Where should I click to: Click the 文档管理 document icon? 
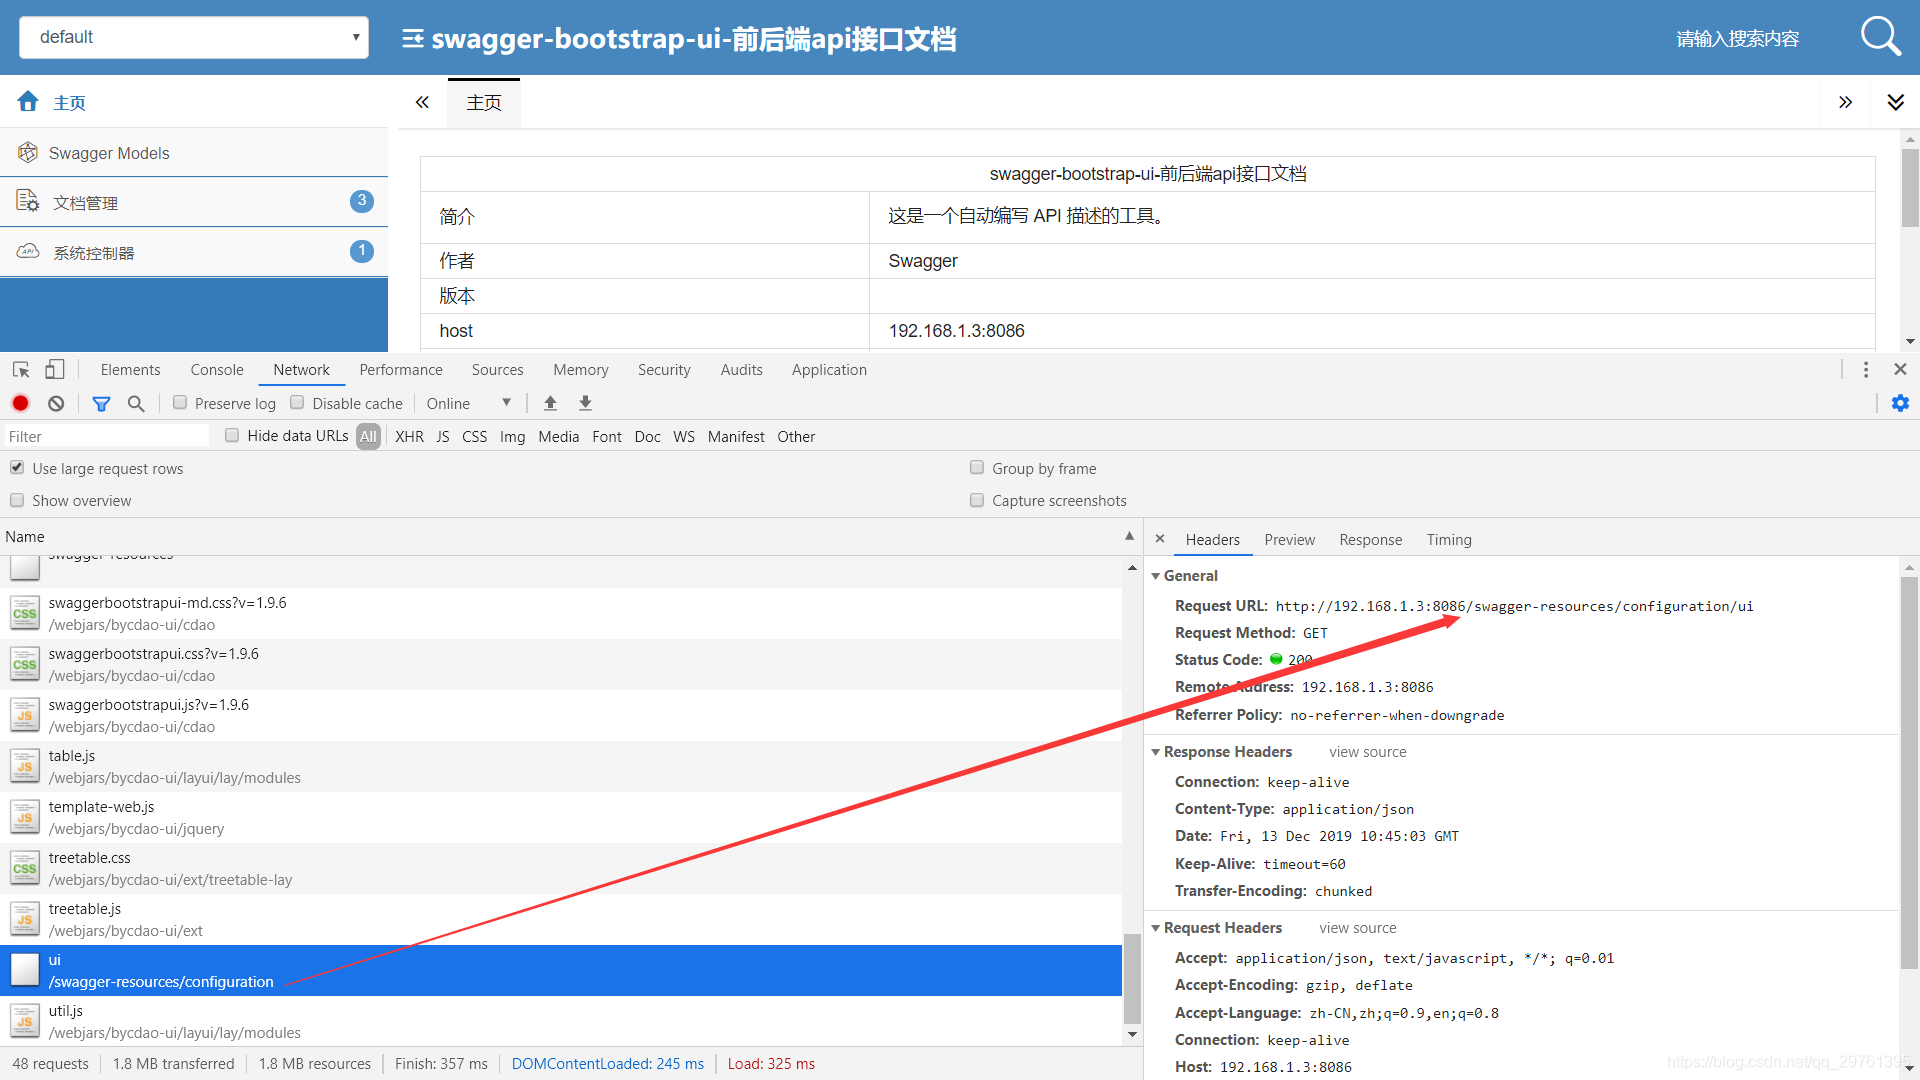pos(28,201)
